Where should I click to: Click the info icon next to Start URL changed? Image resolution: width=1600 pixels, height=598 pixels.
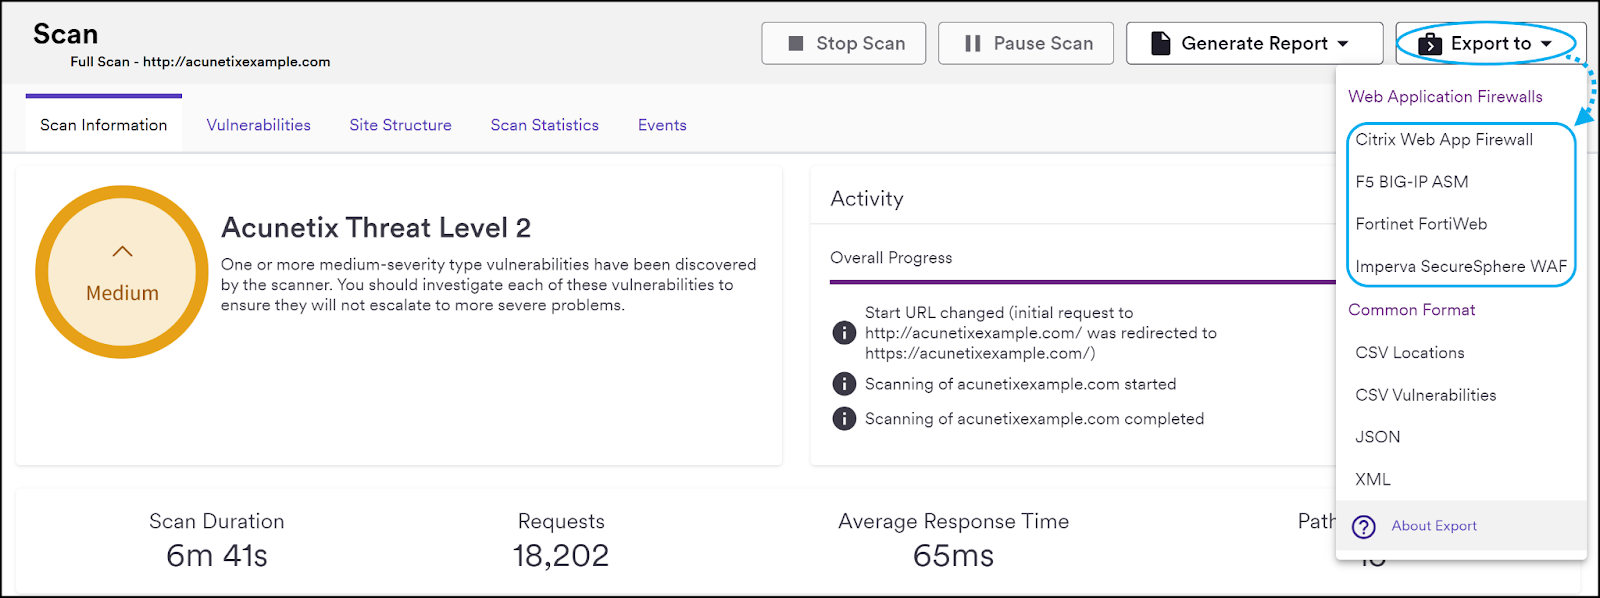point(844,333)
